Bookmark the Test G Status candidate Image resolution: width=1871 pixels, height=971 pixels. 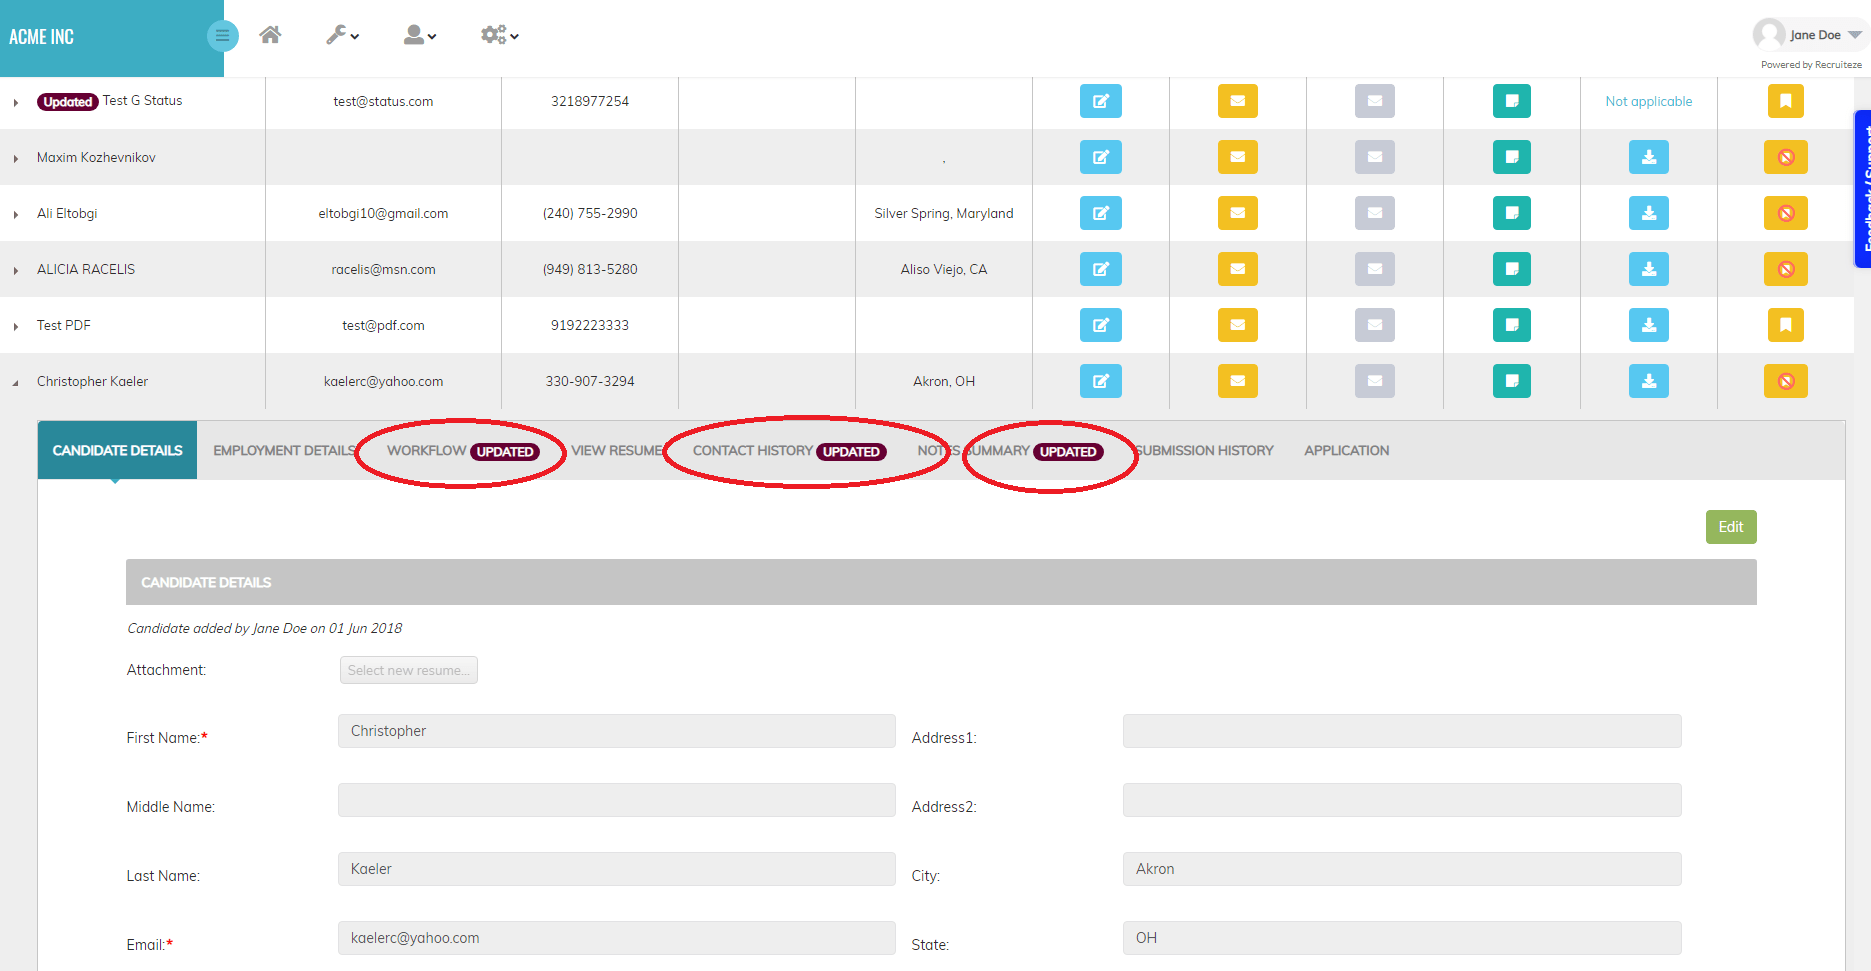1786,101
